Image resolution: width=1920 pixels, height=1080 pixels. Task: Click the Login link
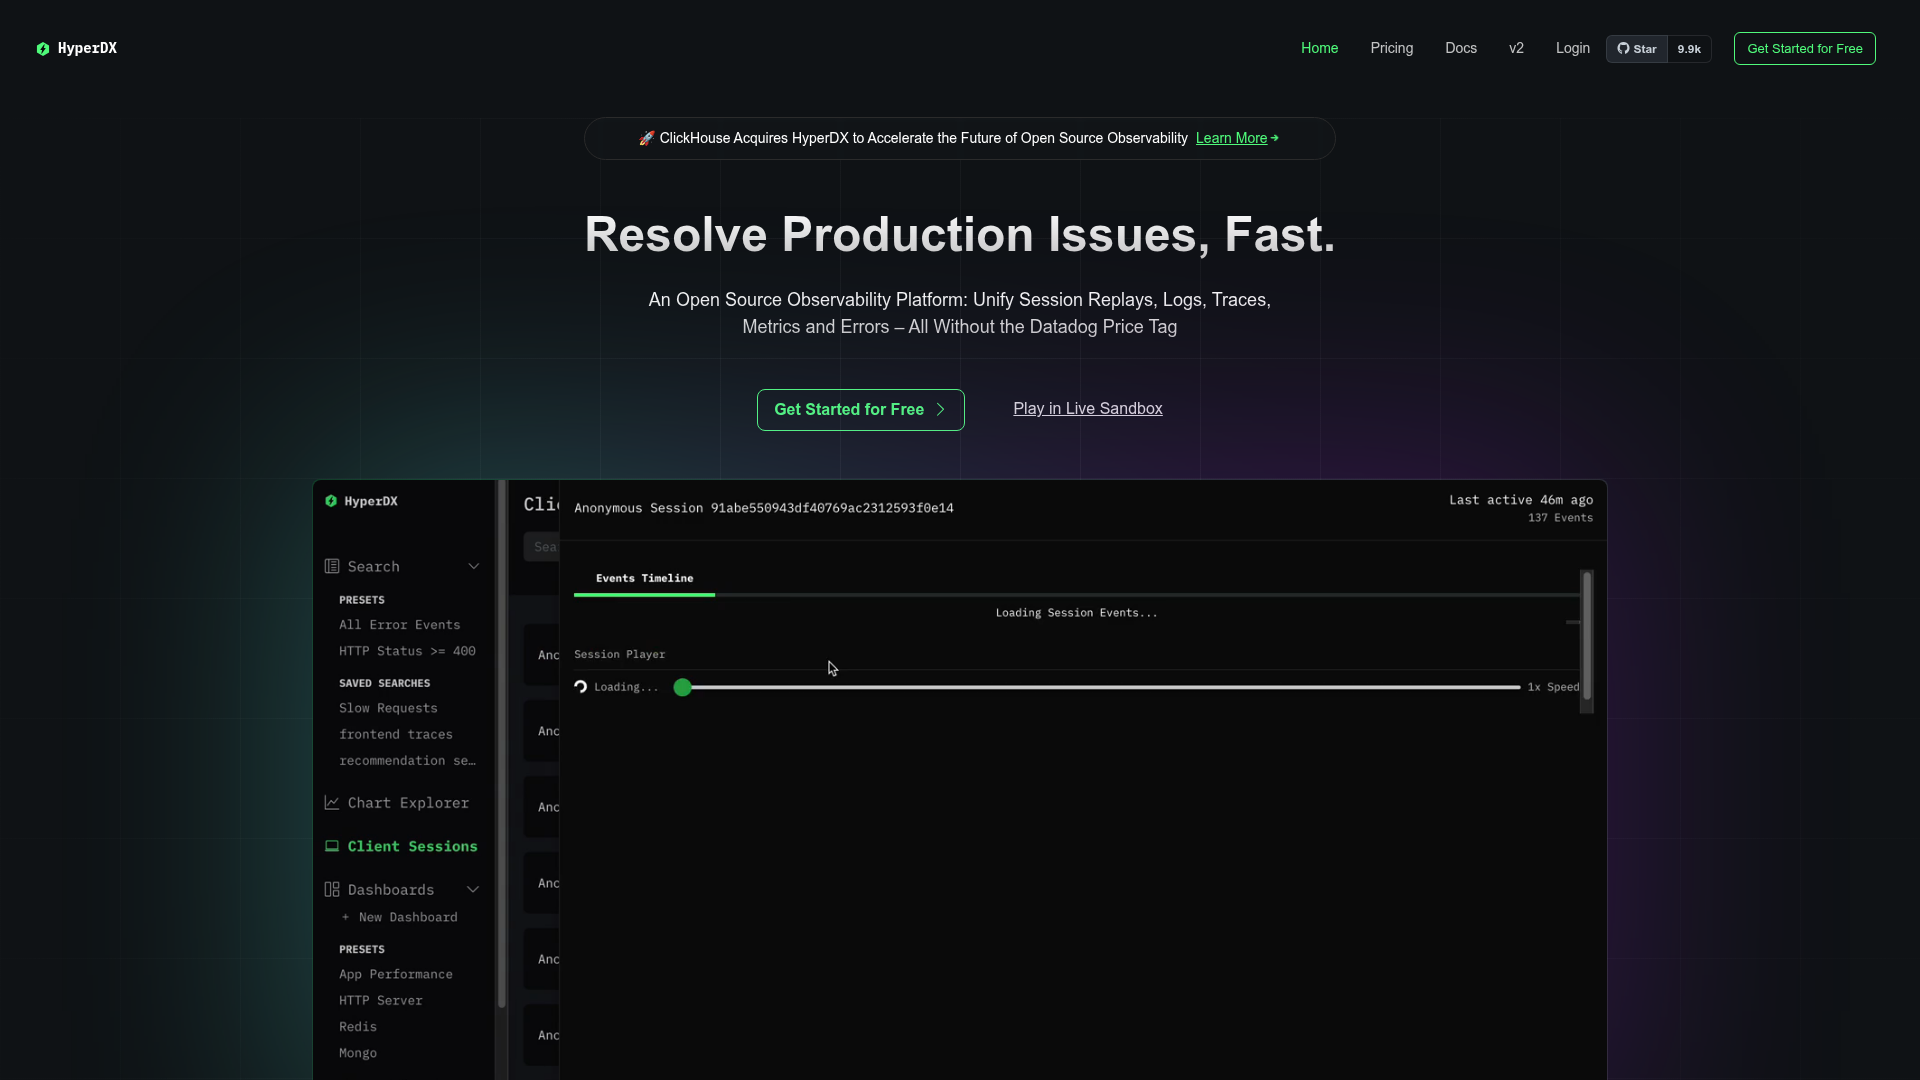click(1572, 48)
